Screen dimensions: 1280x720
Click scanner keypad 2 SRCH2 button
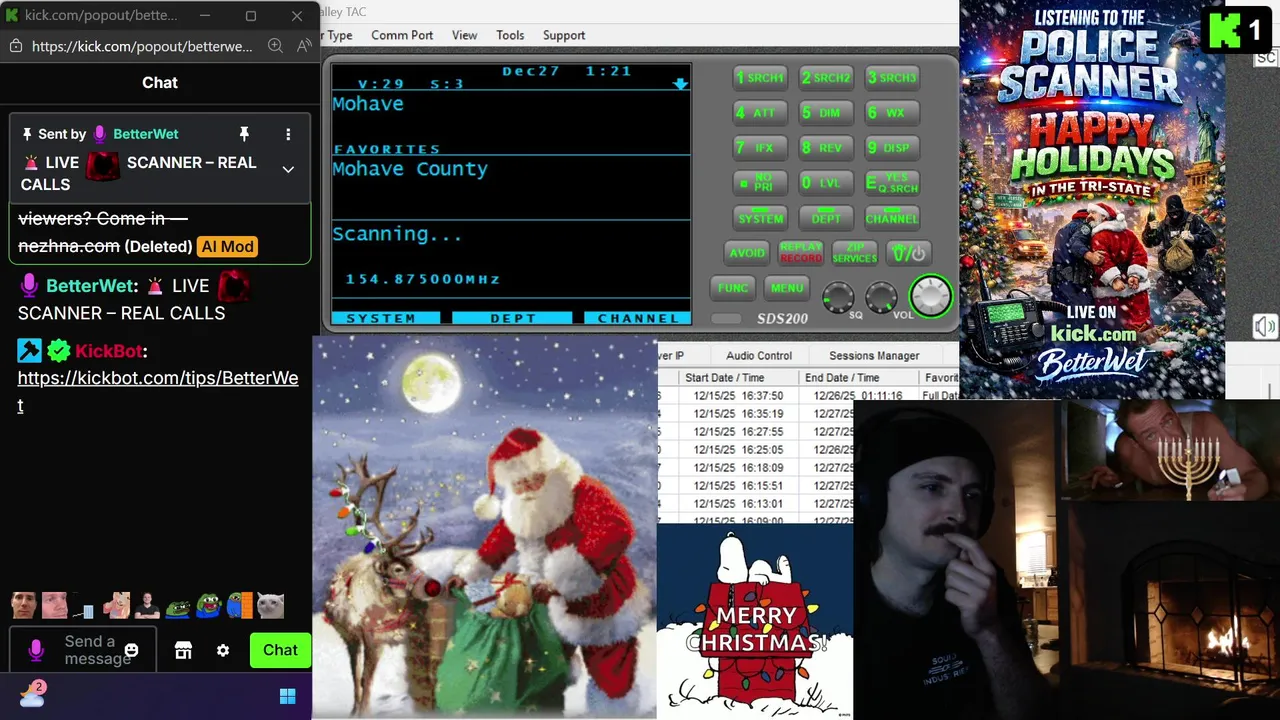[826, 78]
